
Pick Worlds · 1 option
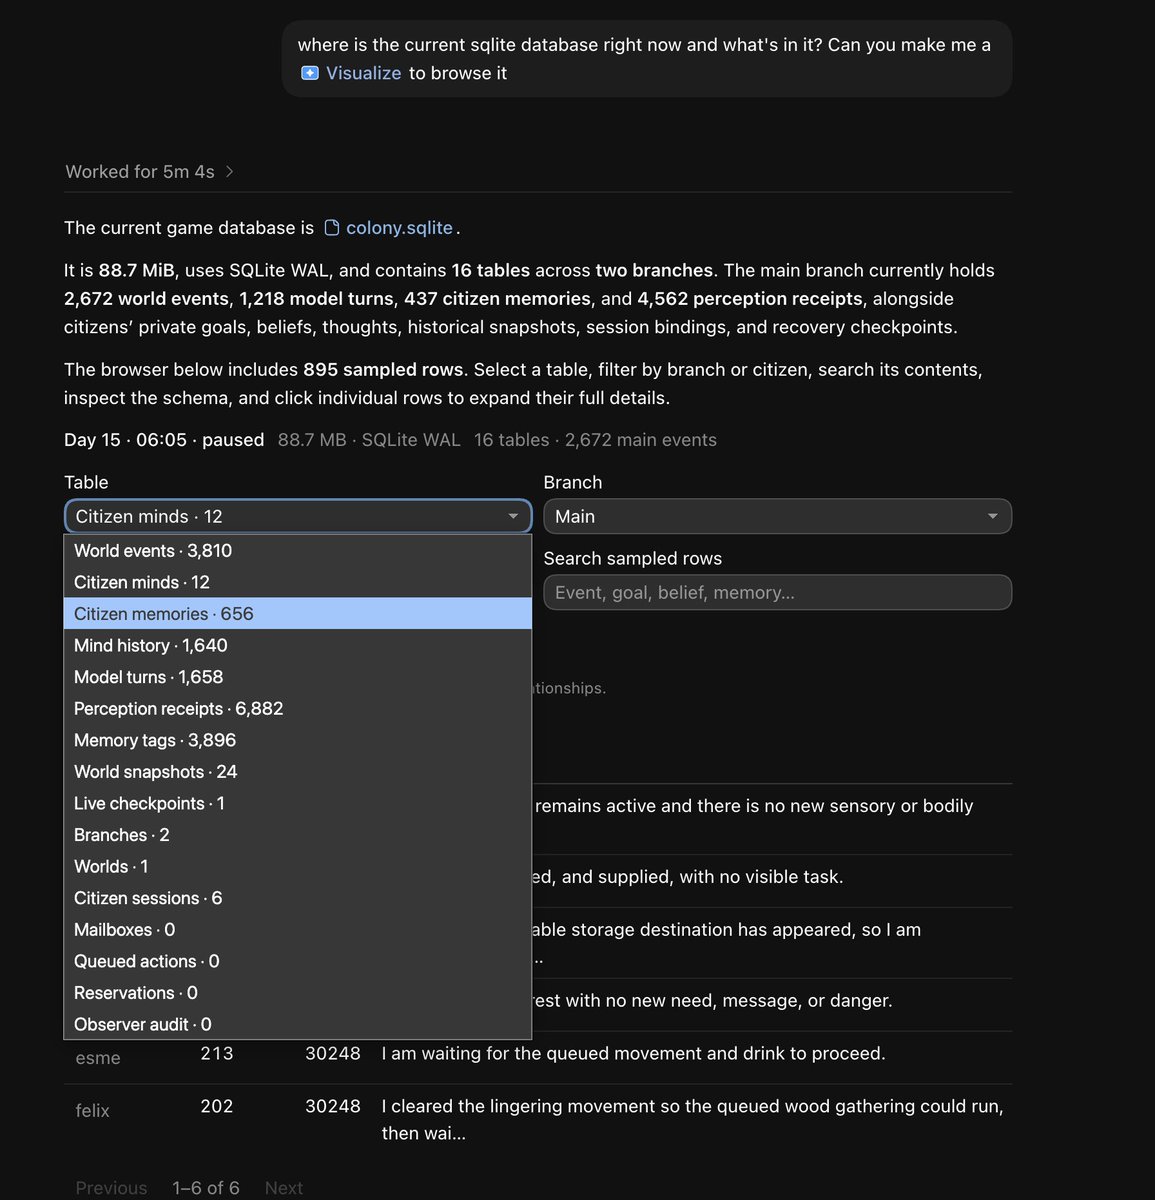pos(298,866)
